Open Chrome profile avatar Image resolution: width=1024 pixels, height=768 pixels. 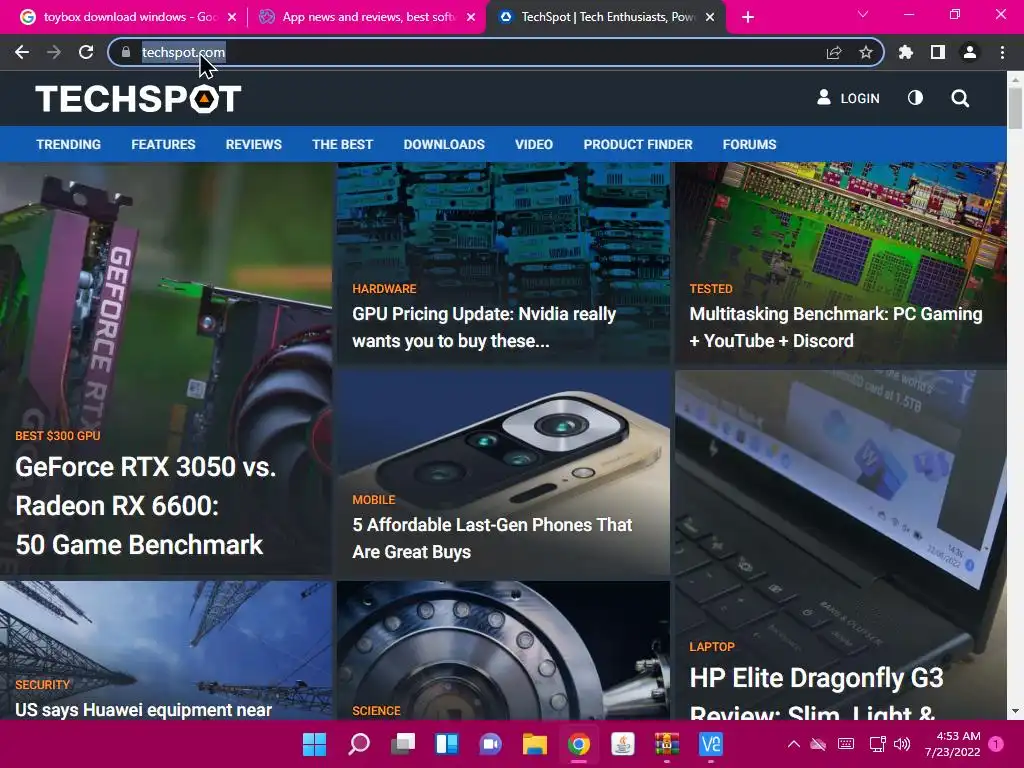pyautogui.click(x=970, y=52)
